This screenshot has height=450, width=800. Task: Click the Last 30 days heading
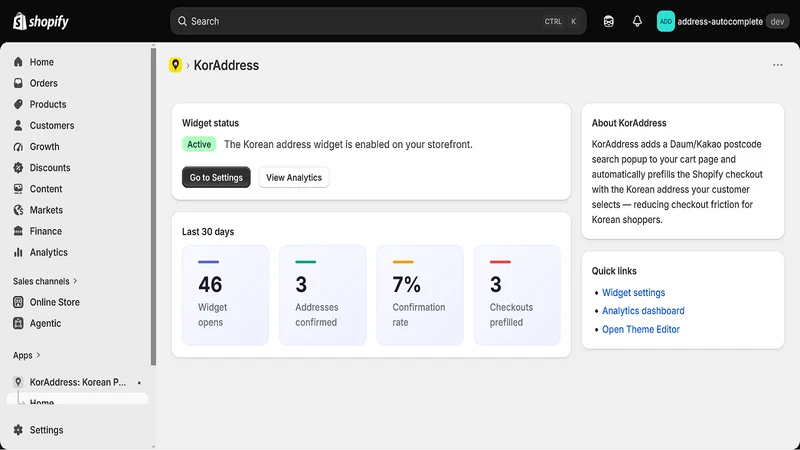click(208, 232)
